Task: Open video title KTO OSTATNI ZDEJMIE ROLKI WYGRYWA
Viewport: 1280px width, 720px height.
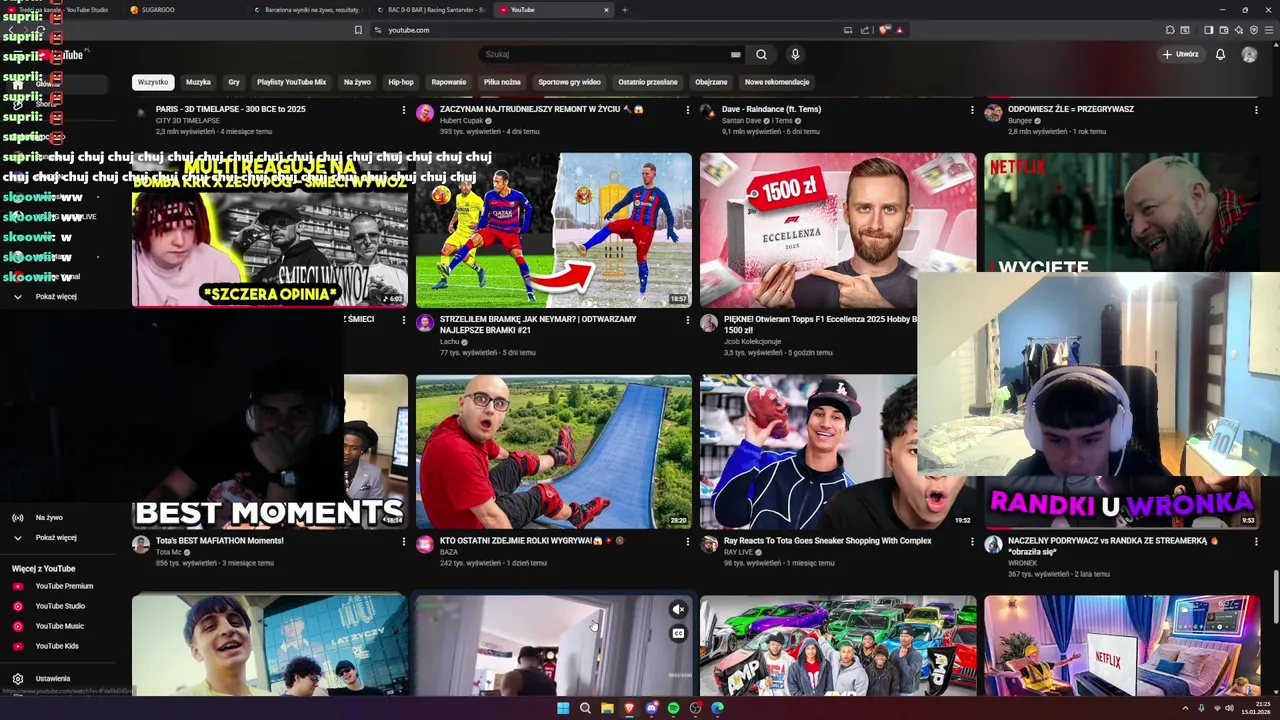Action: 532,541
